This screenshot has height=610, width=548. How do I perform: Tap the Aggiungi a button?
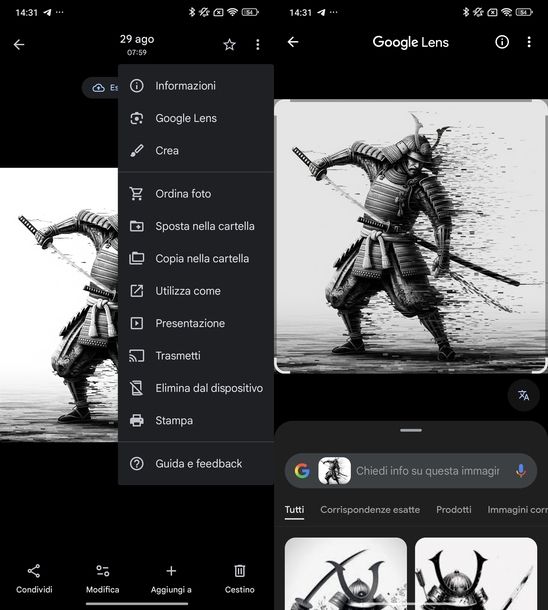click(171, 579)
